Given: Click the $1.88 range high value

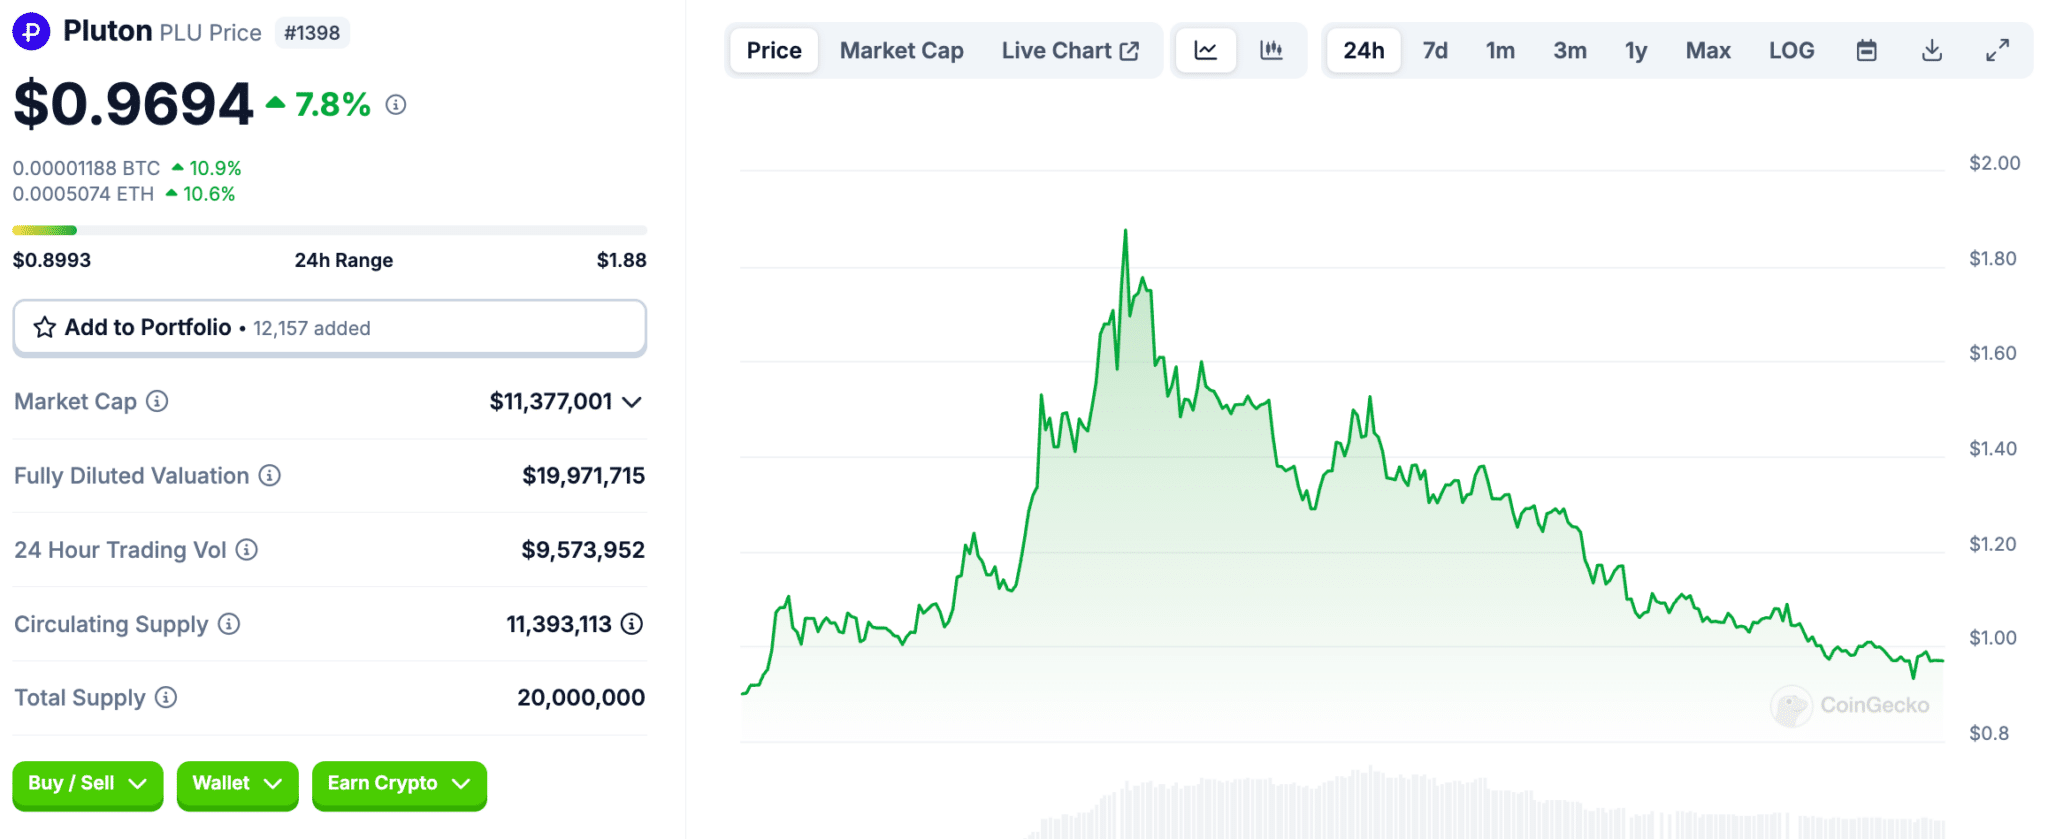Looking at the screenshot, I should (x=621, y=260).
